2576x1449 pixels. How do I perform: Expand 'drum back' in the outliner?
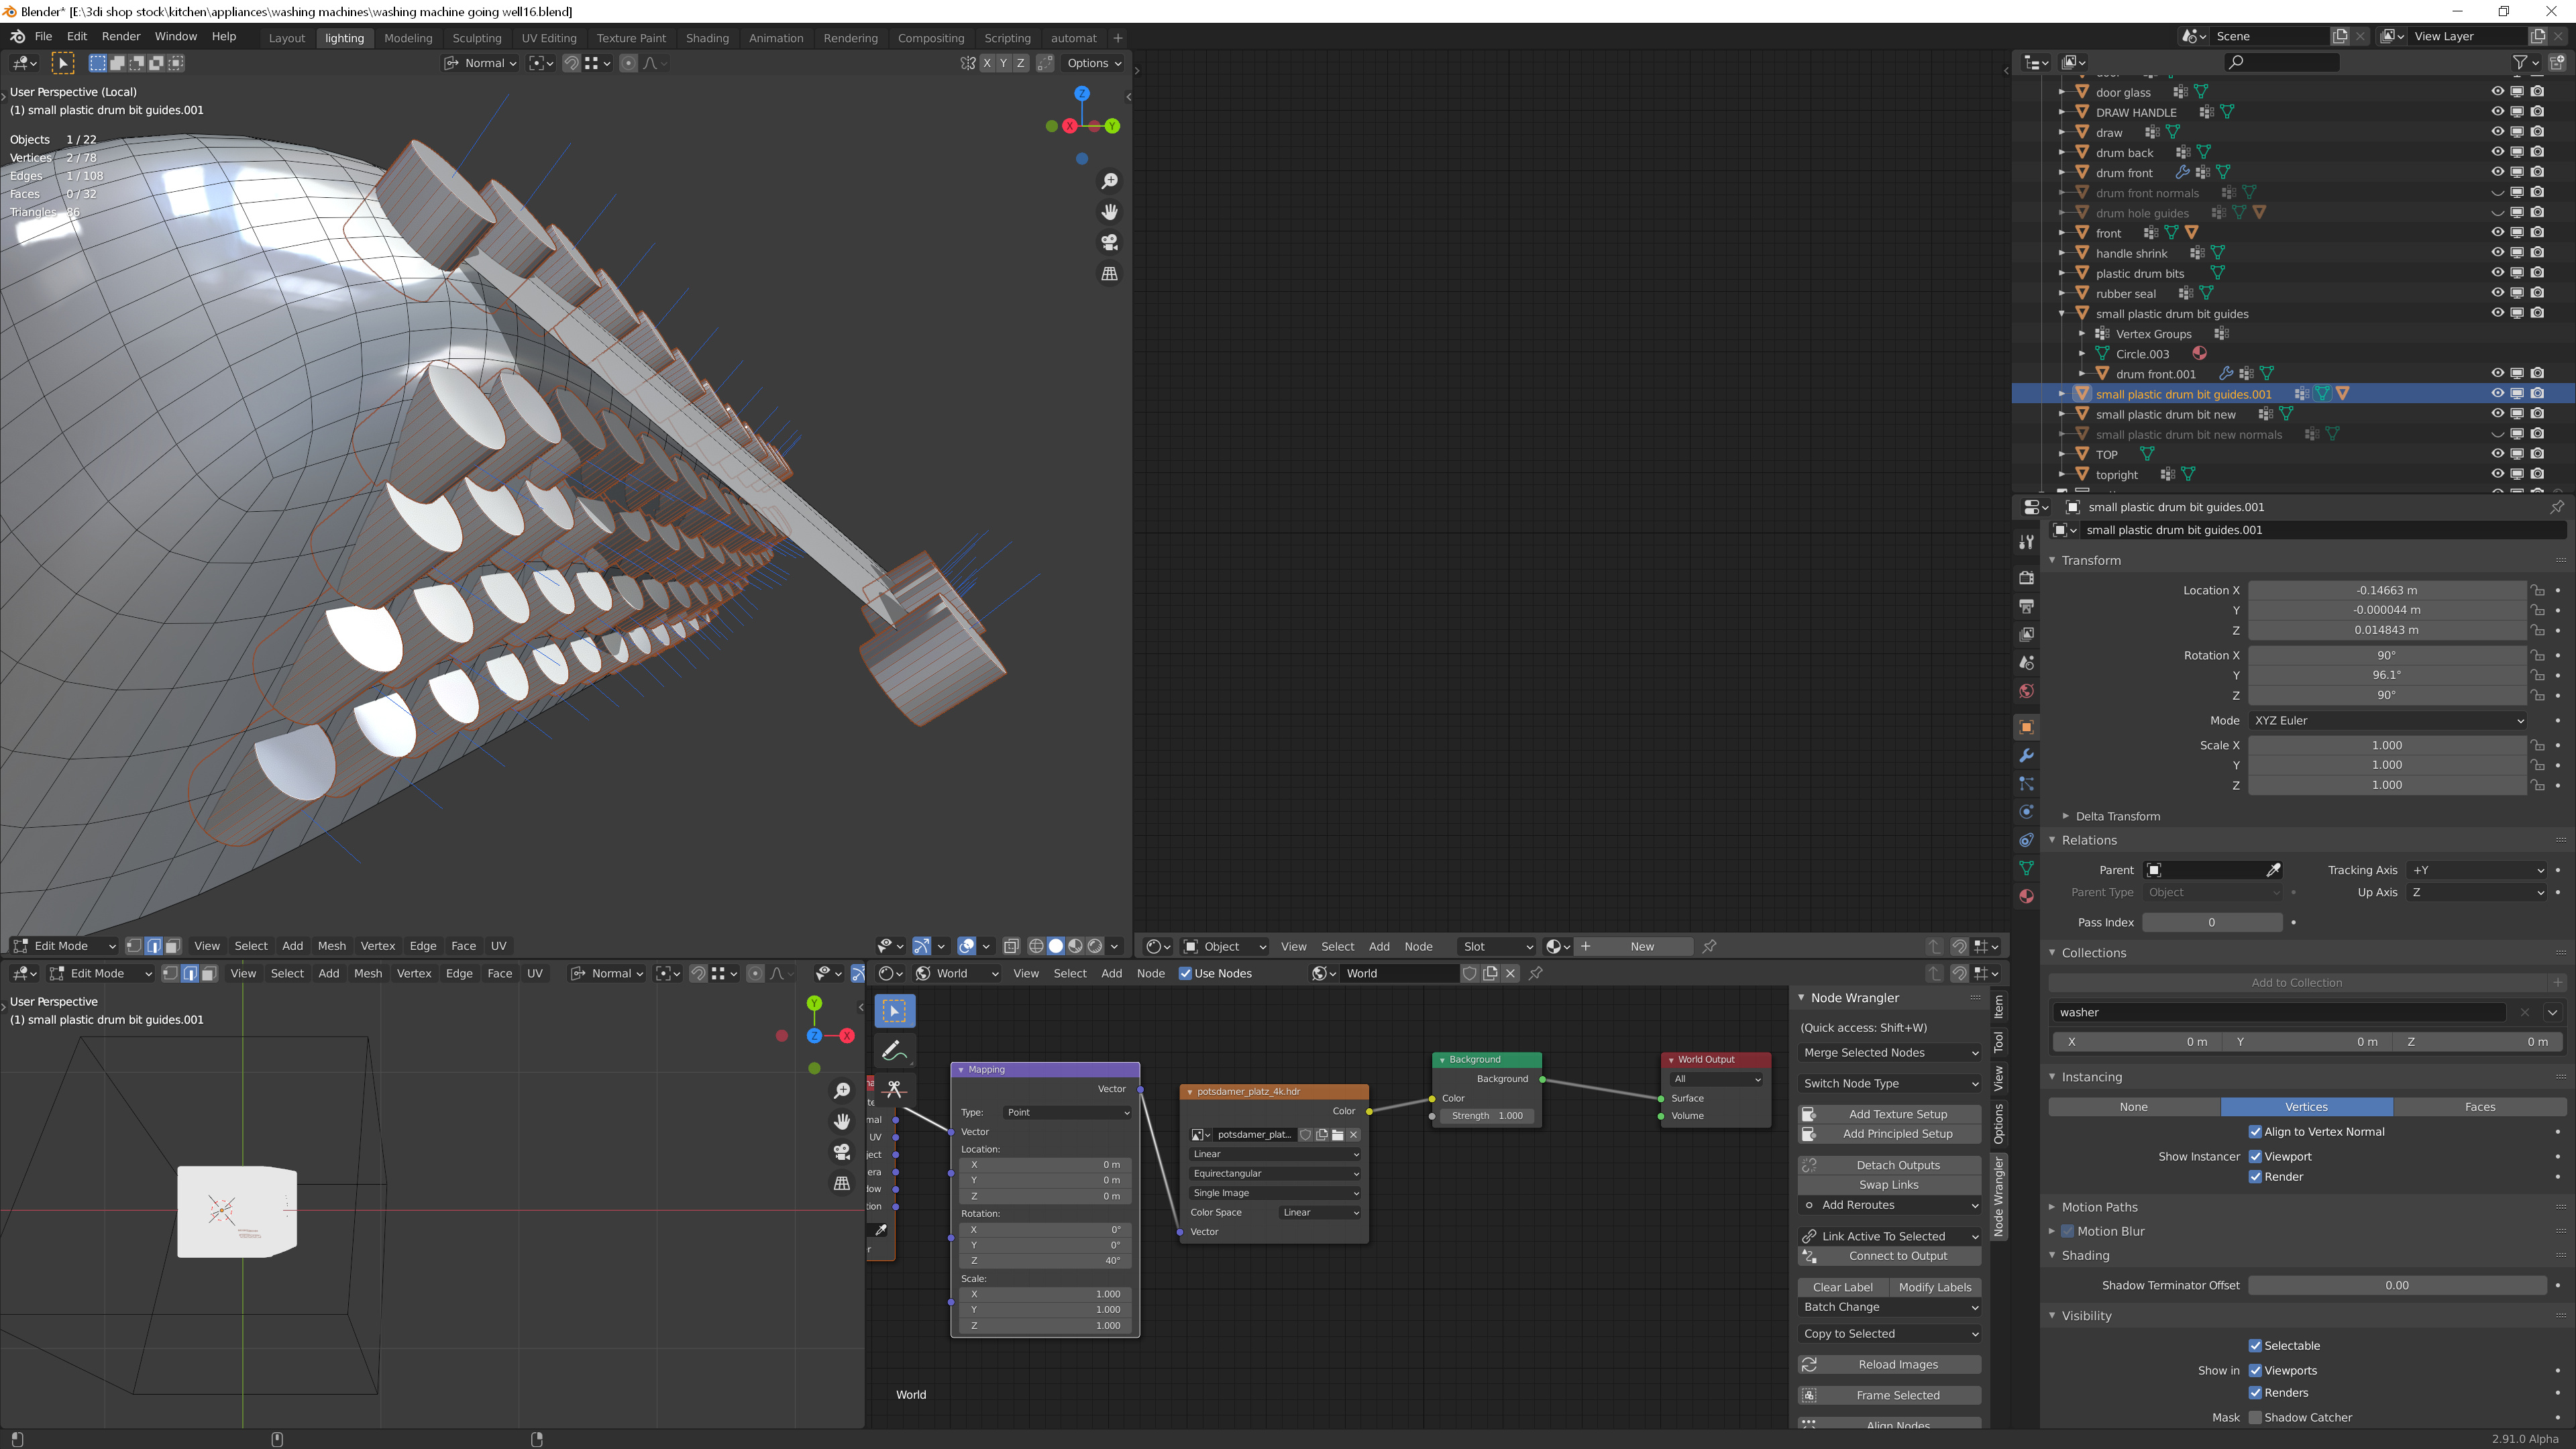tap(2062, 152)
